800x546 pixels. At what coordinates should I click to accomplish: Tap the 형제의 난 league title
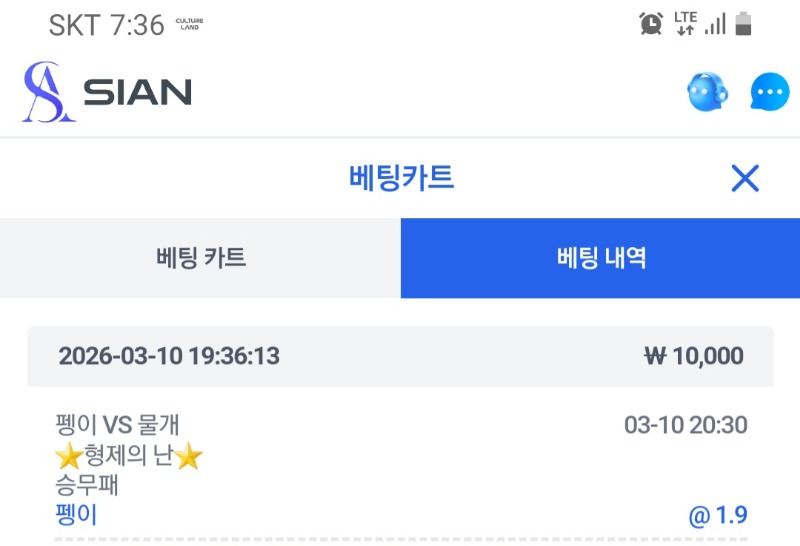coord(128,458)
